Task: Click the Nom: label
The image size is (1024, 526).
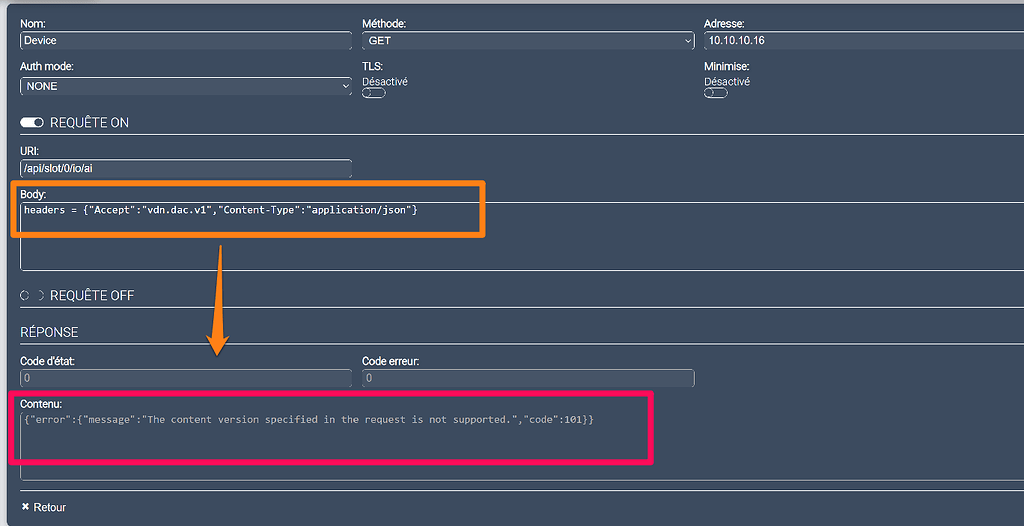Action: click(x=33, y=24)
